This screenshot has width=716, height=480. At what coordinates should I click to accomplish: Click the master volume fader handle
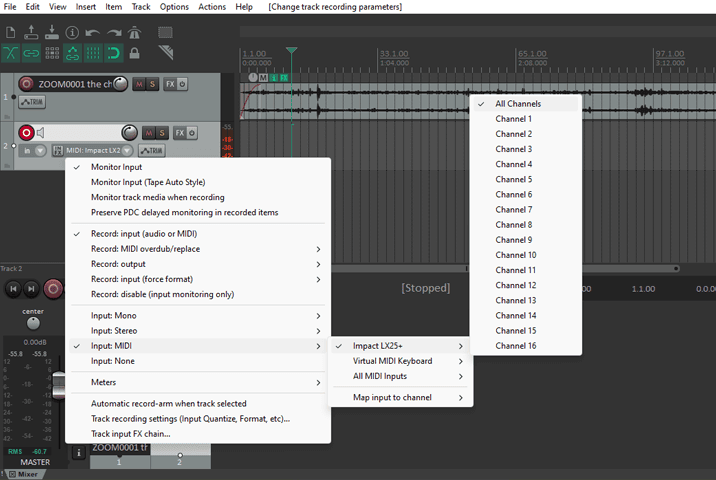(x=58, y=385)
